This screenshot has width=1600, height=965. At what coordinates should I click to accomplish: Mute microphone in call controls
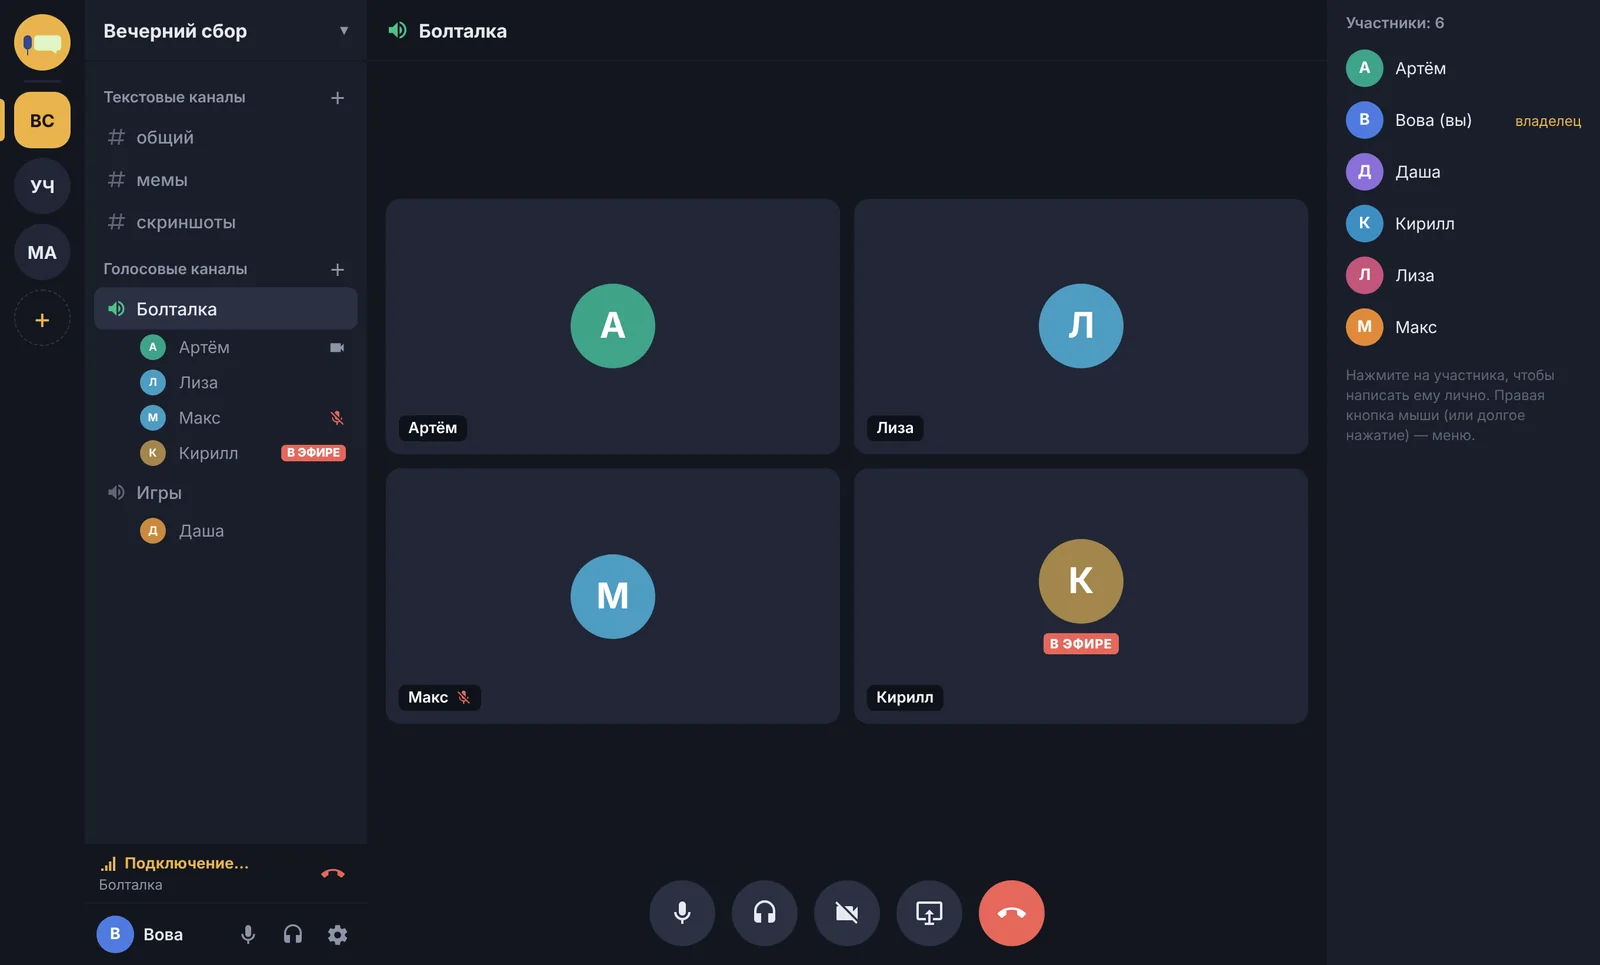pyautogui.click(x=682, y=913)
